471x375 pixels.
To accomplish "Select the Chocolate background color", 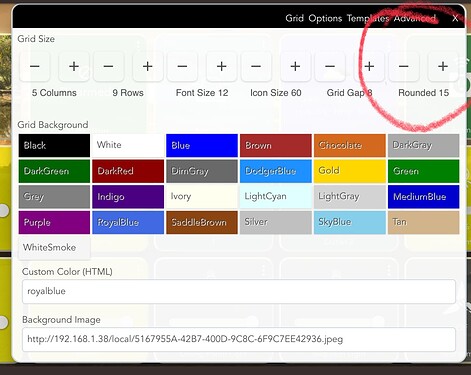I will (x=350, y=145).
